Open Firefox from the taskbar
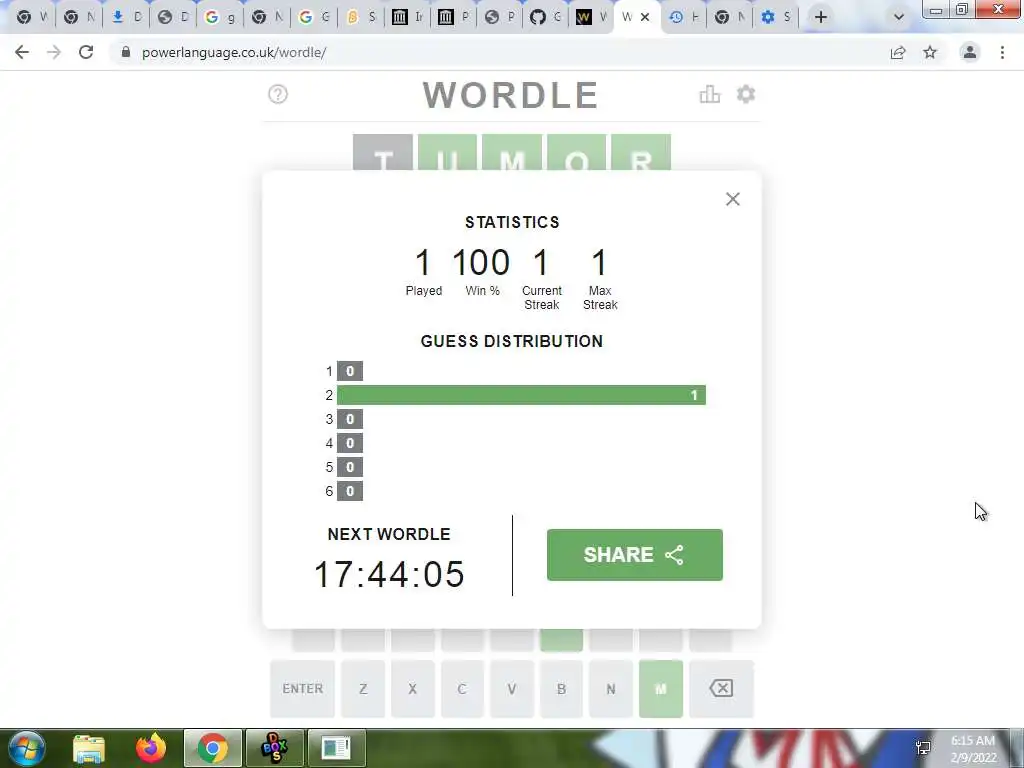 point(151,748)
